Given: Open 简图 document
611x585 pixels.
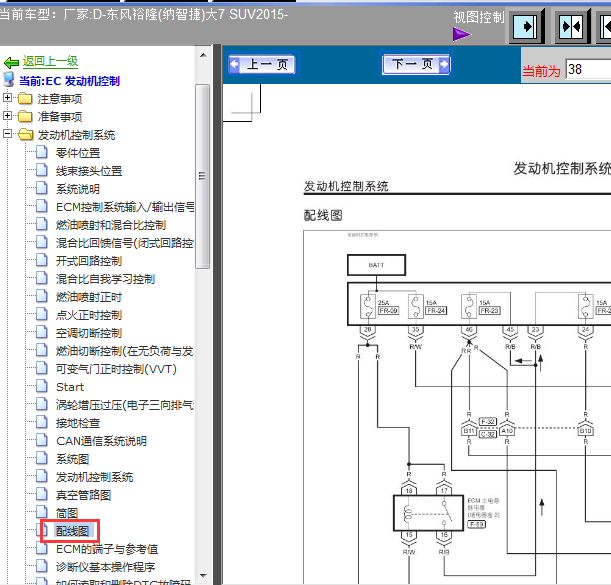Looking at the screenshot, I should pyautogui.click(x=67, y=513).
